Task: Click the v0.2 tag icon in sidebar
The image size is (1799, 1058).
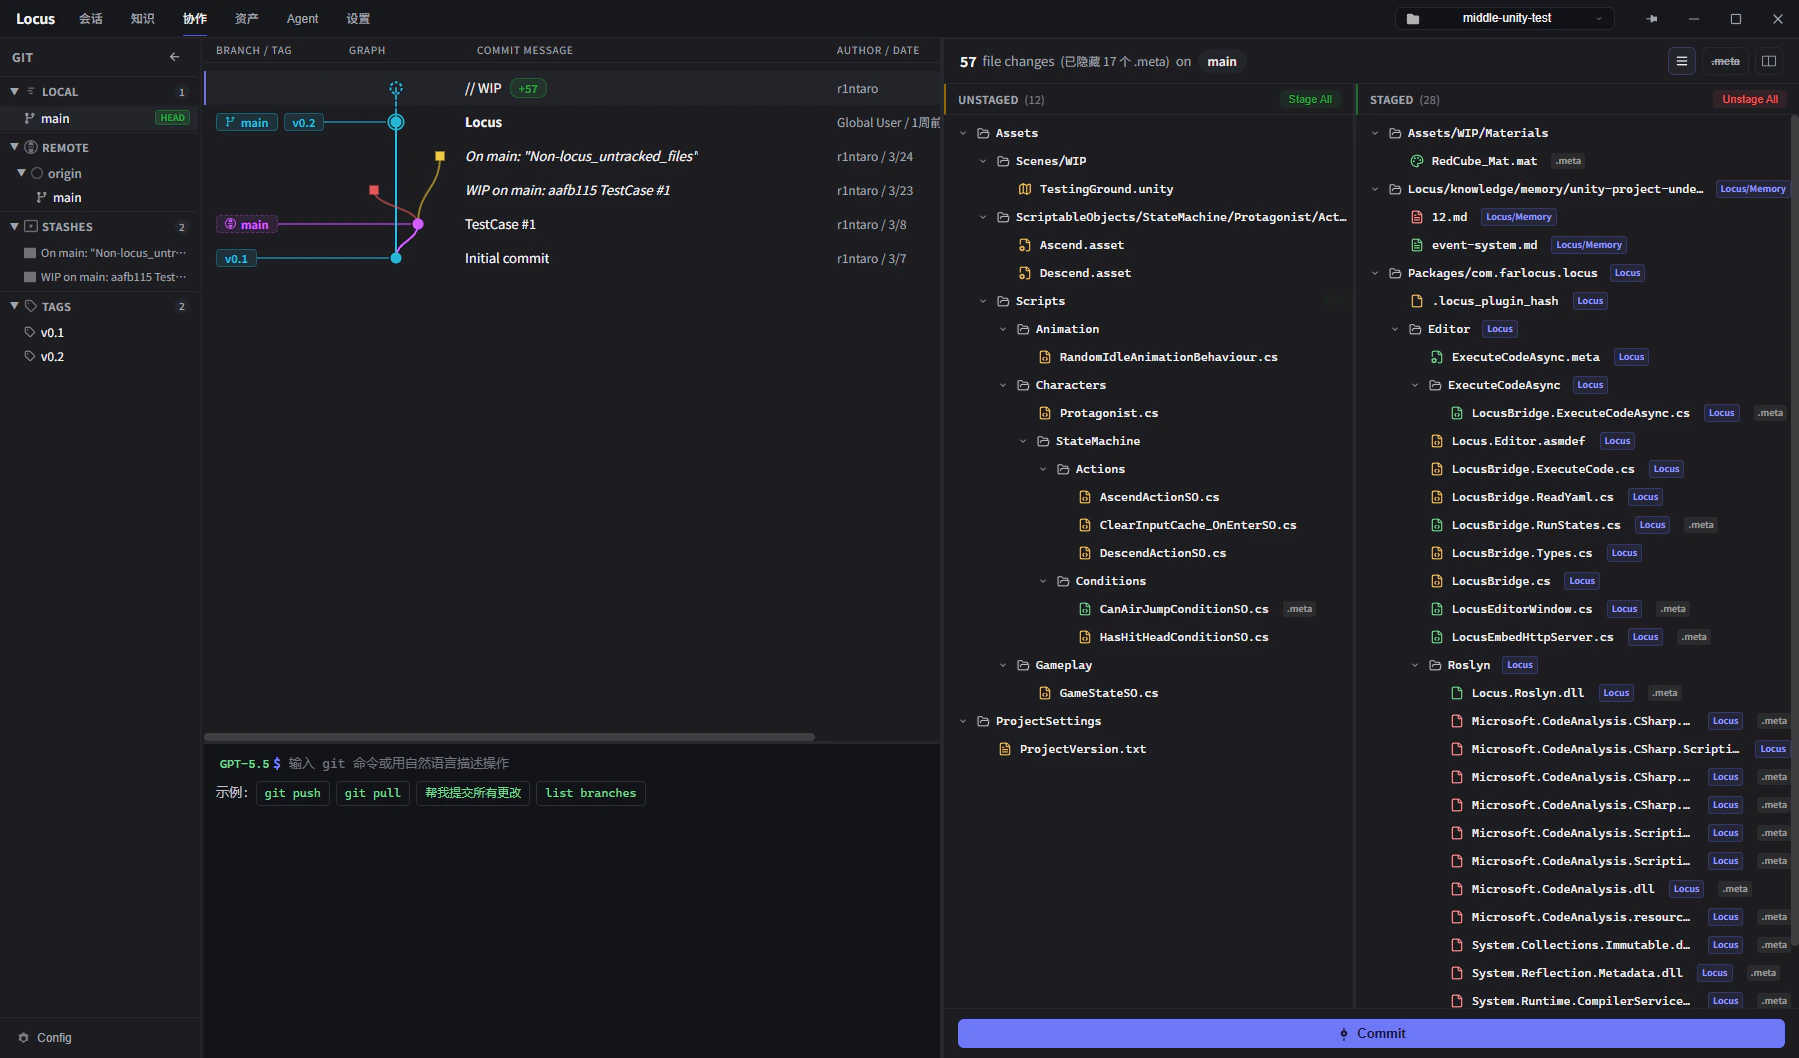Action: coord(30,356)
